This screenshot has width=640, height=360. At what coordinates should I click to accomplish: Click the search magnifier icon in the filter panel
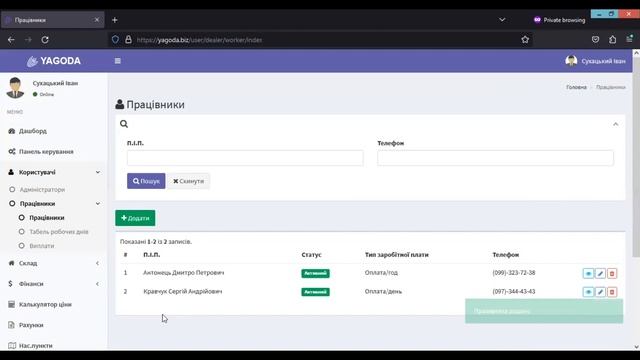point(124,124)
